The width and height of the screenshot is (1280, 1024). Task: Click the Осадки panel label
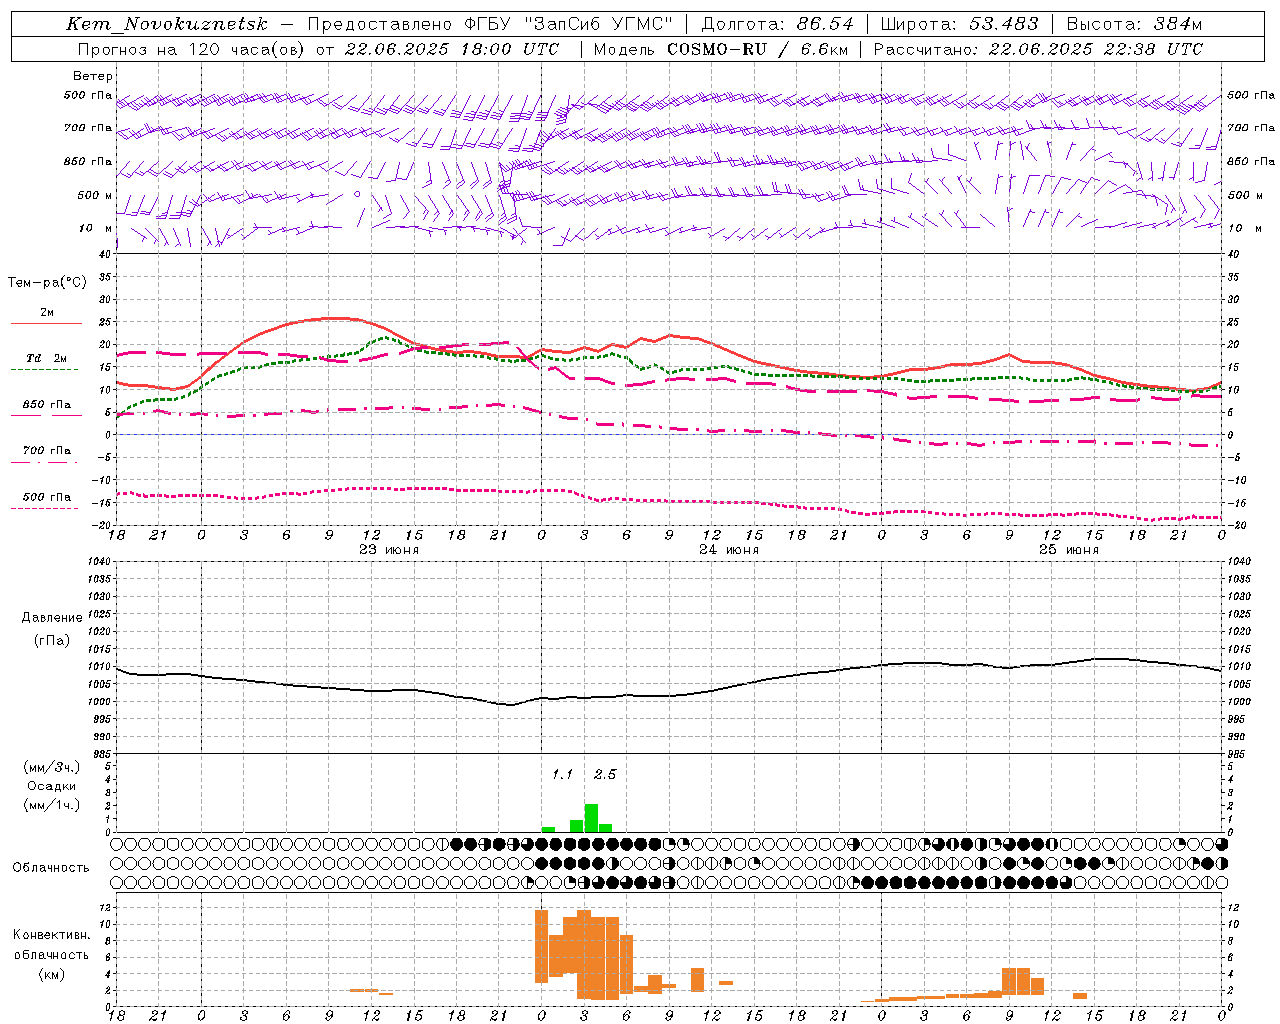pos(52,786)
